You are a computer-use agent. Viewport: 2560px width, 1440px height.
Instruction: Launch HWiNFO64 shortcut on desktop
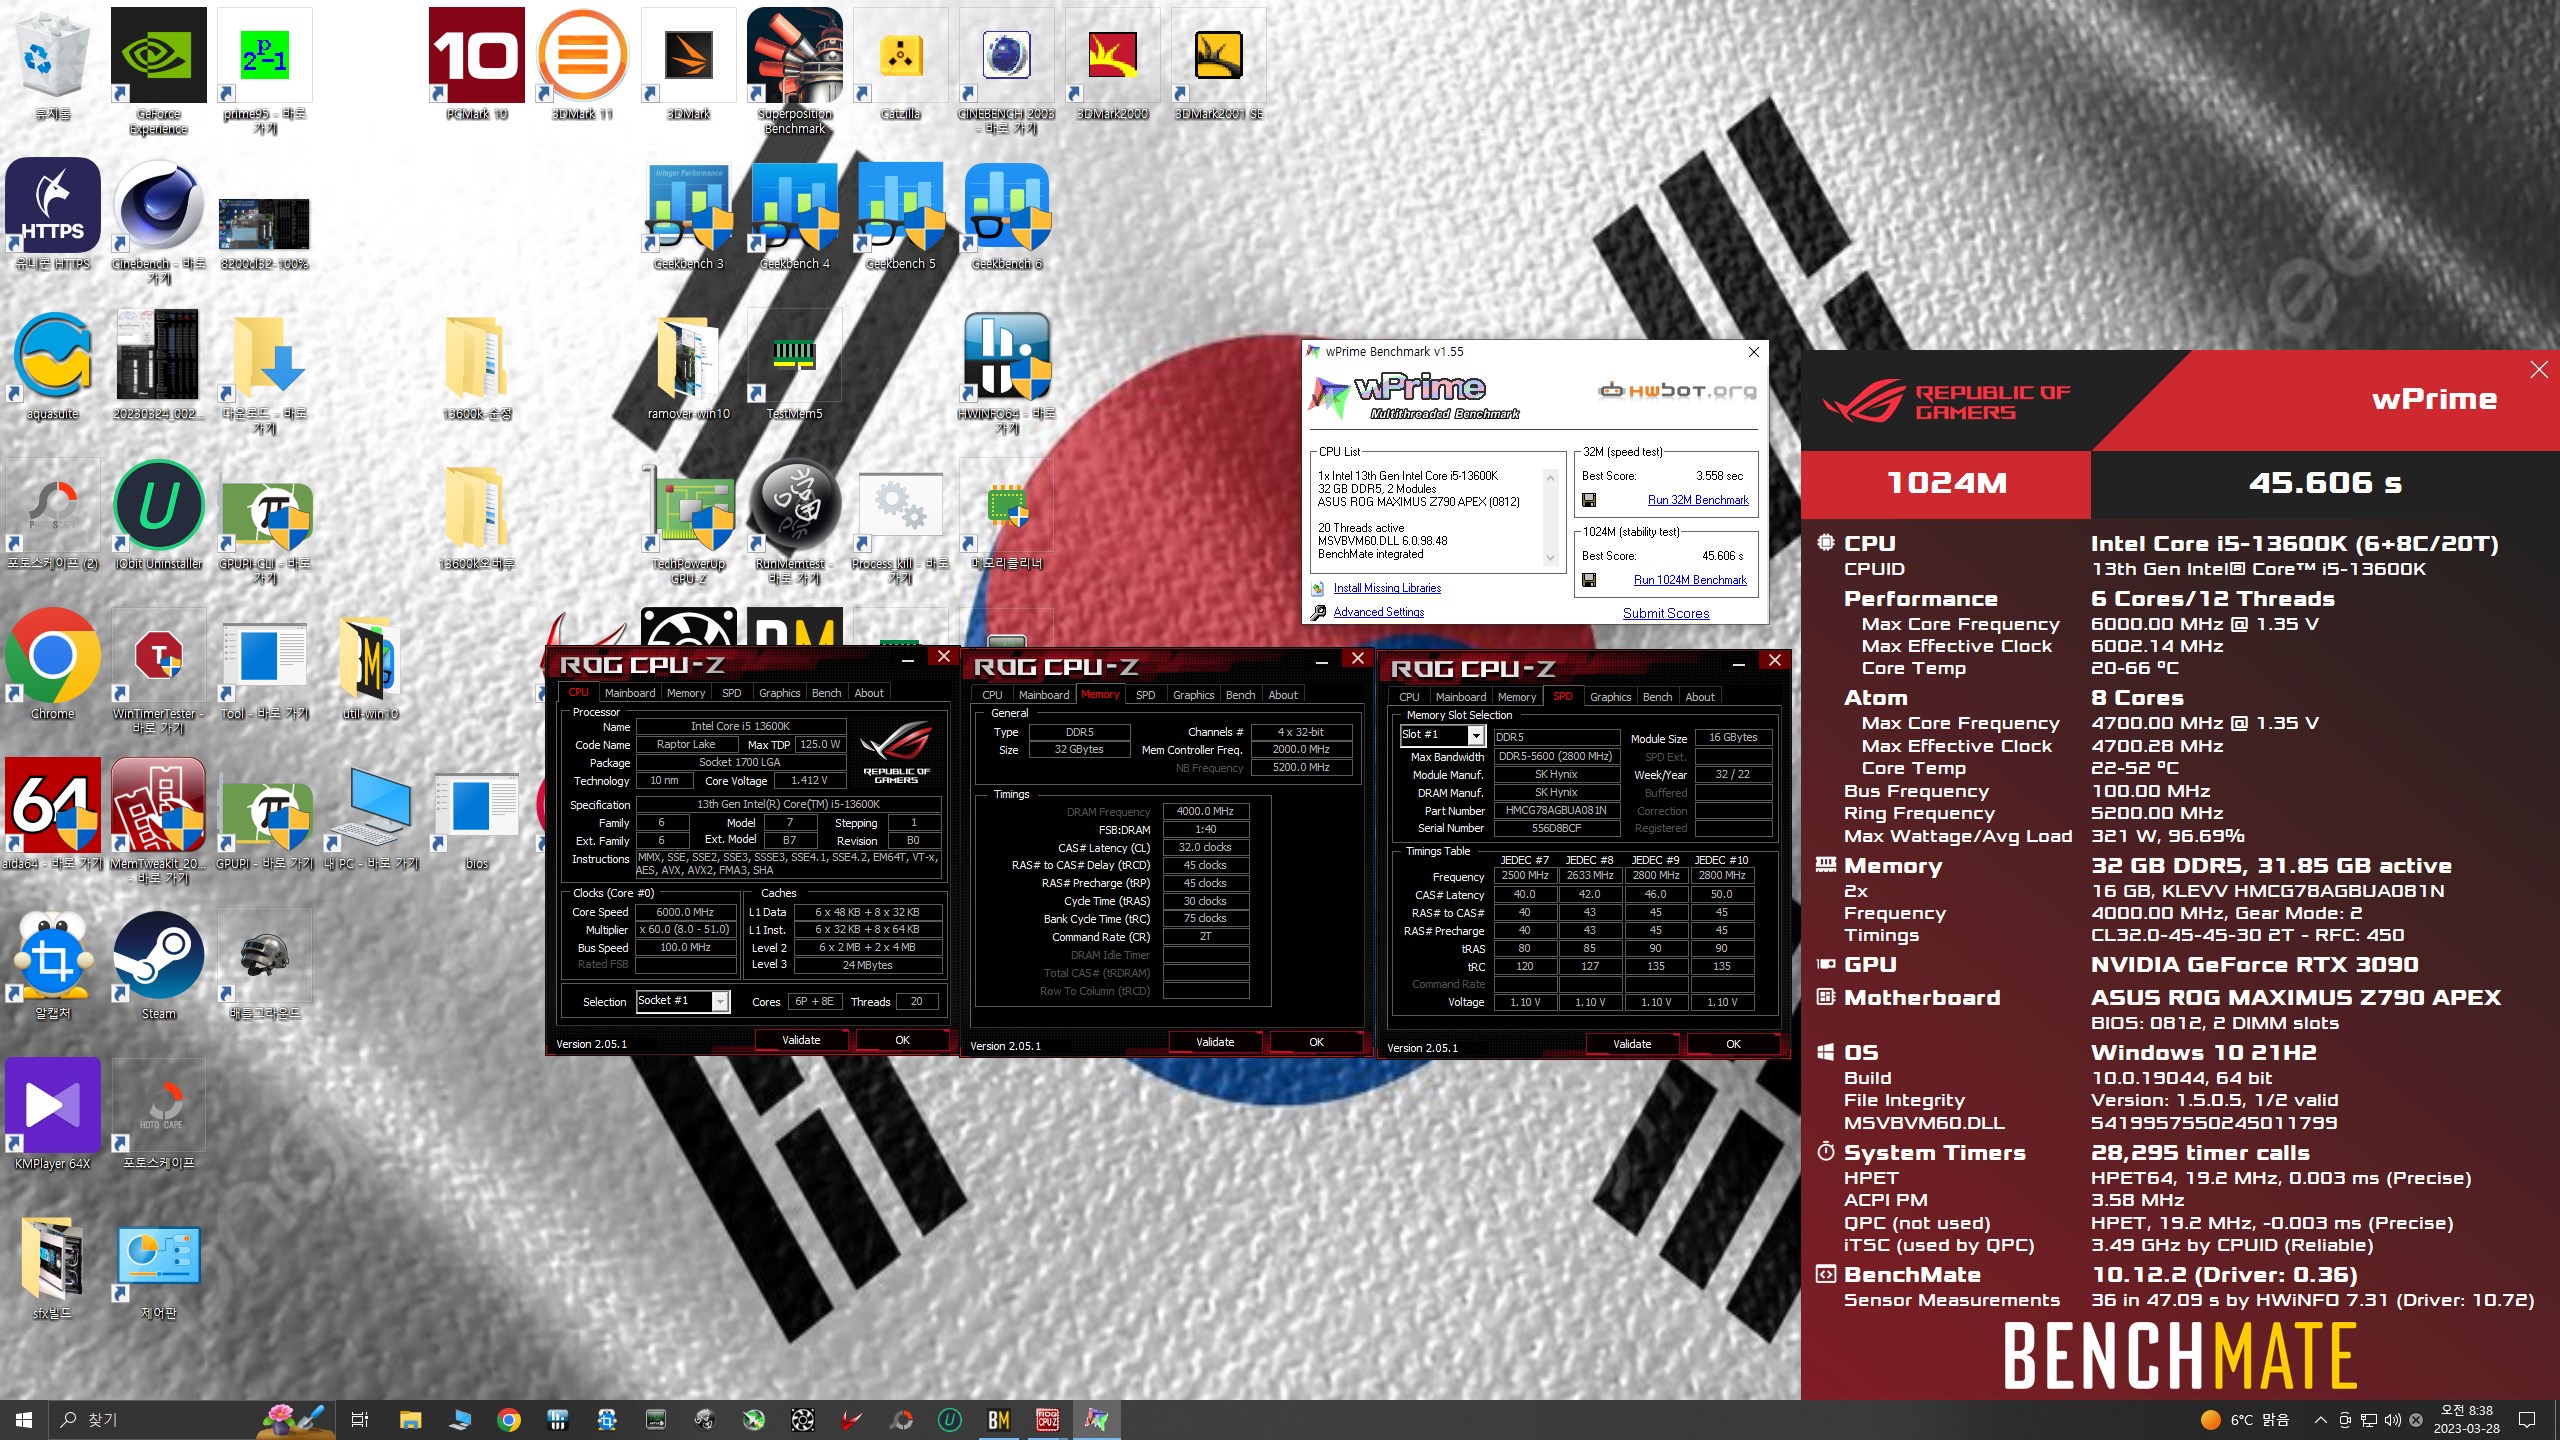1007,372
